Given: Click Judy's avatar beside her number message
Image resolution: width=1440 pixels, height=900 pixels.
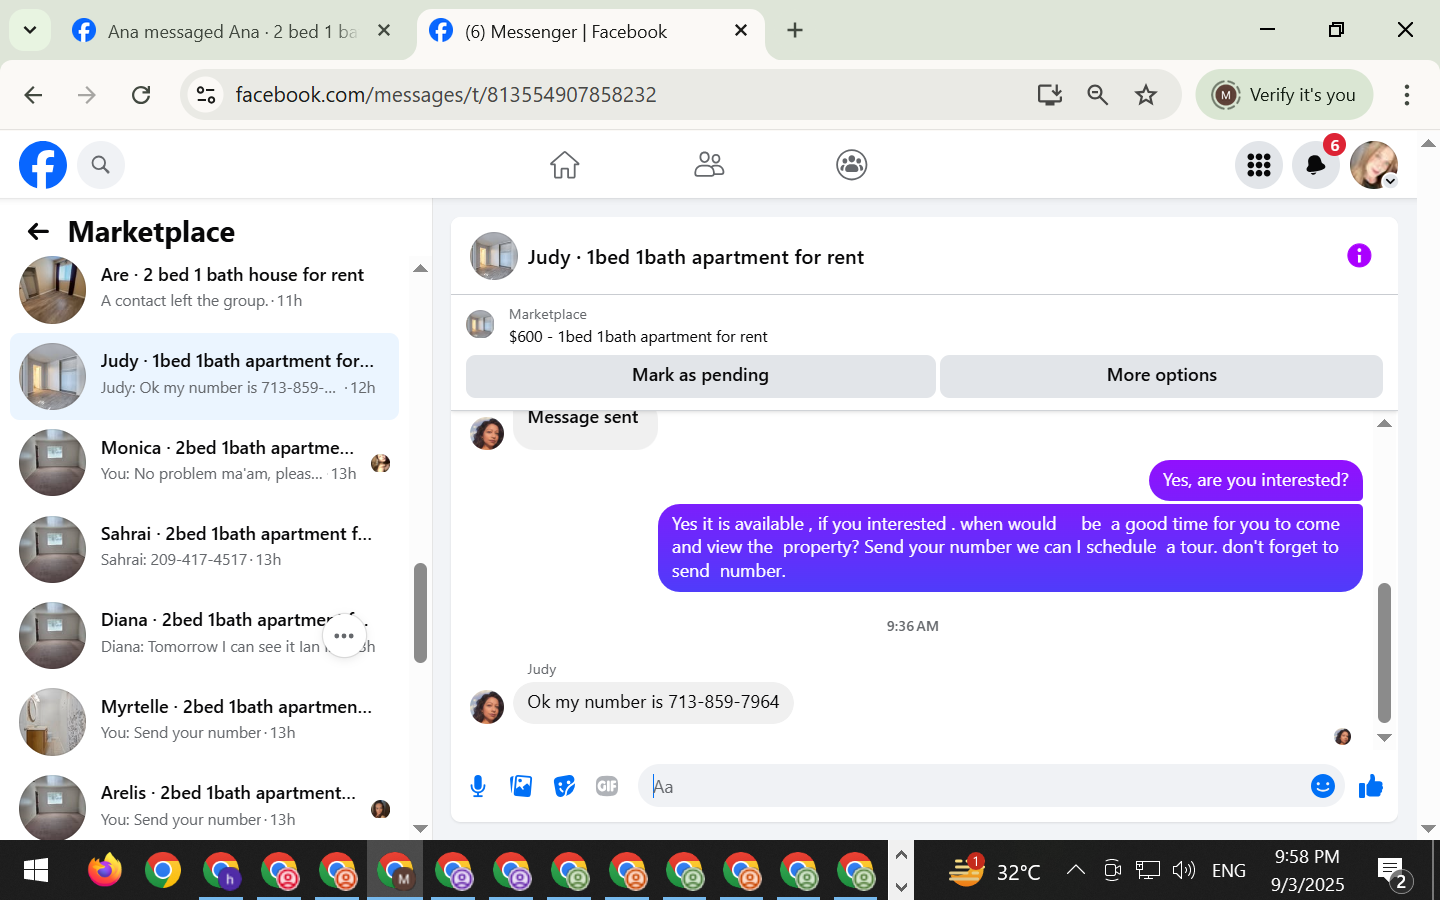Looking at the screenshot, I should [487, 707].
